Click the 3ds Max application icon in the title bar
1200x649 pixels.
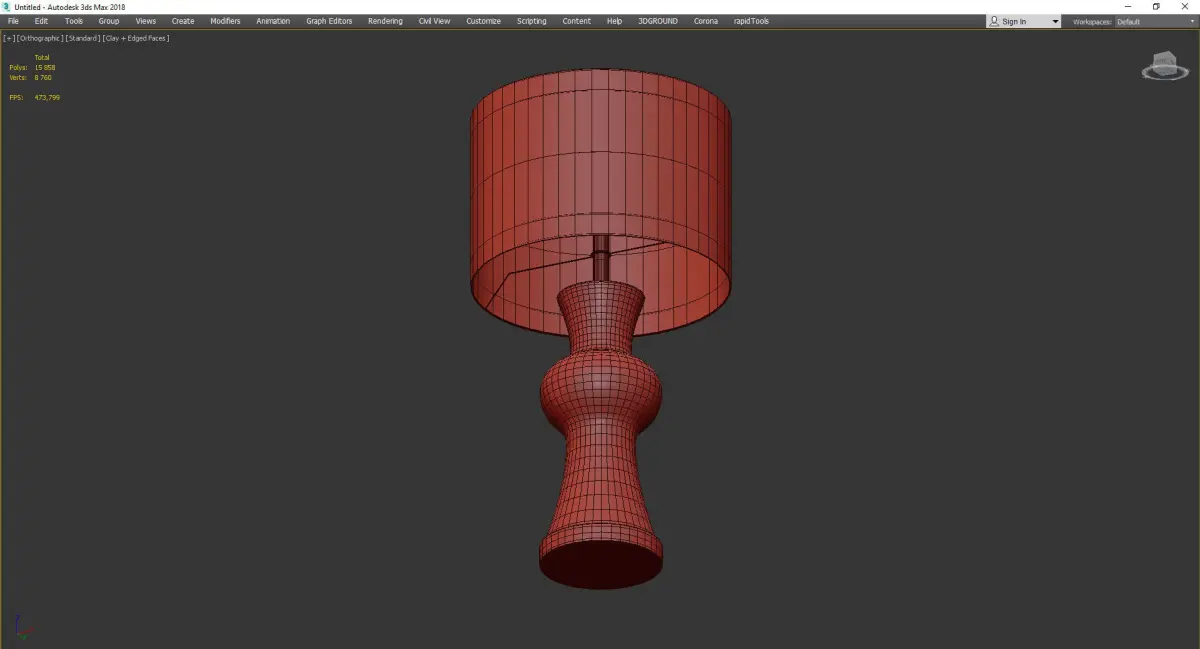(x=6, y=6)
